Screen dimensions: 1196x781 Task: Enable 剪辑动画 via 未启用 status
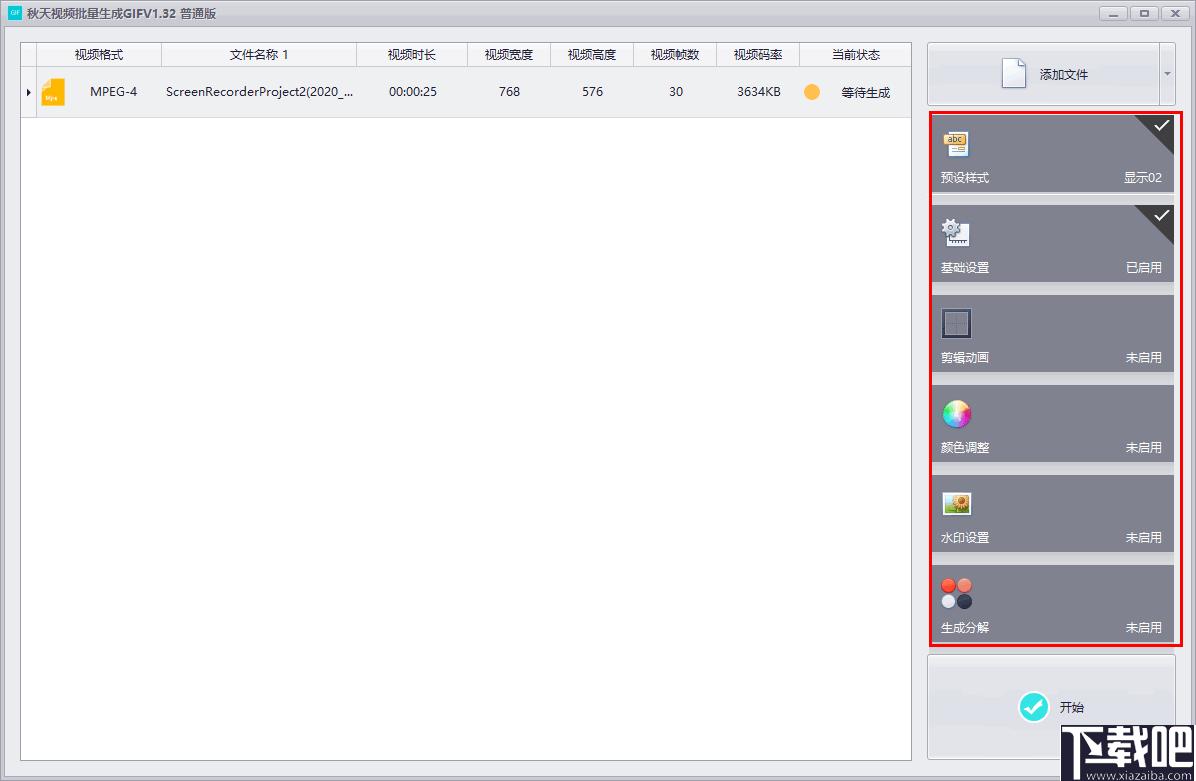coord(1143,358)
